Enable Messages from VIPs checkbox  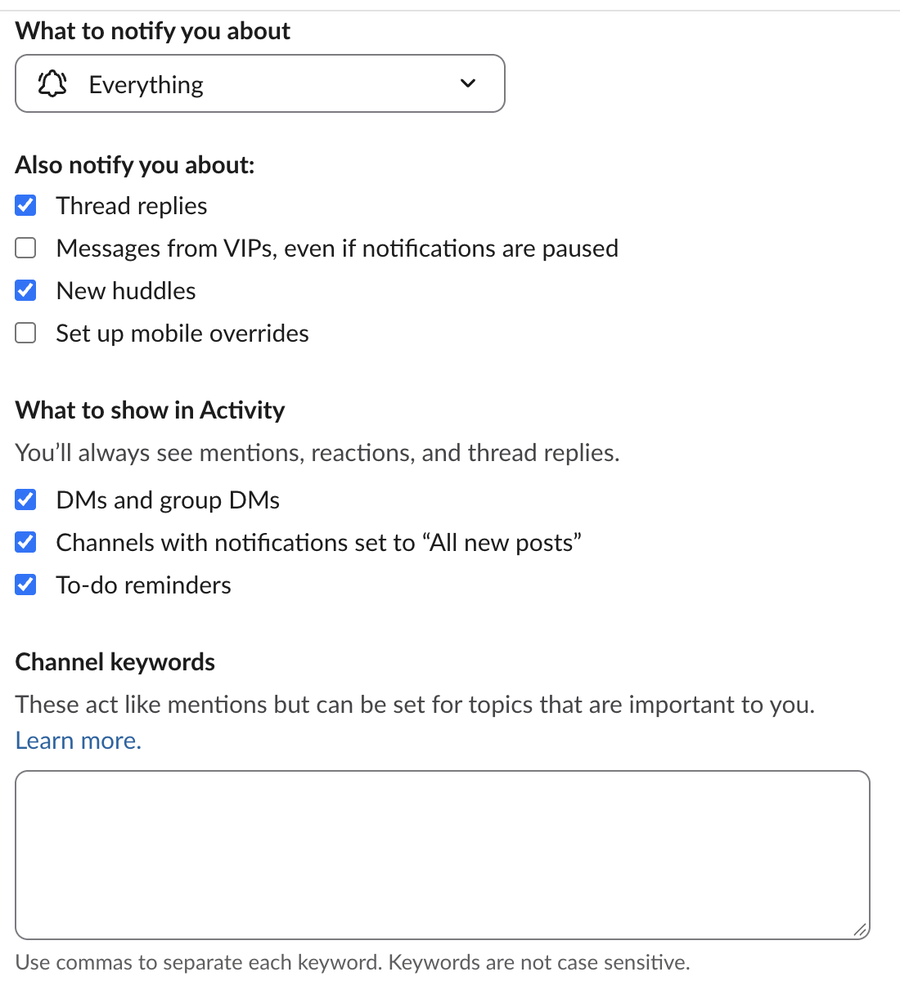(x=26, y=248)
